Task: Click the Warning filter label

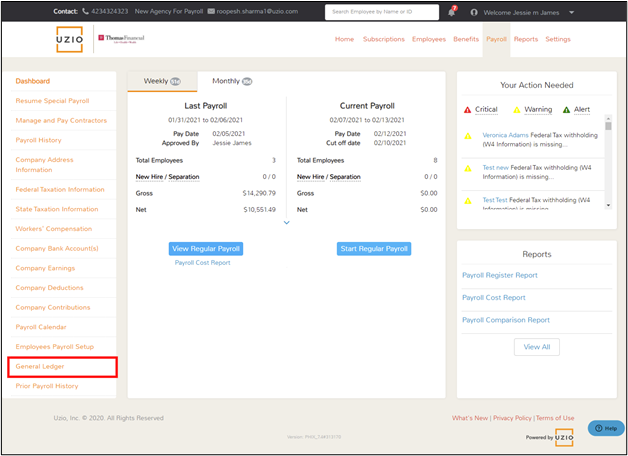Action: (538, 110)
